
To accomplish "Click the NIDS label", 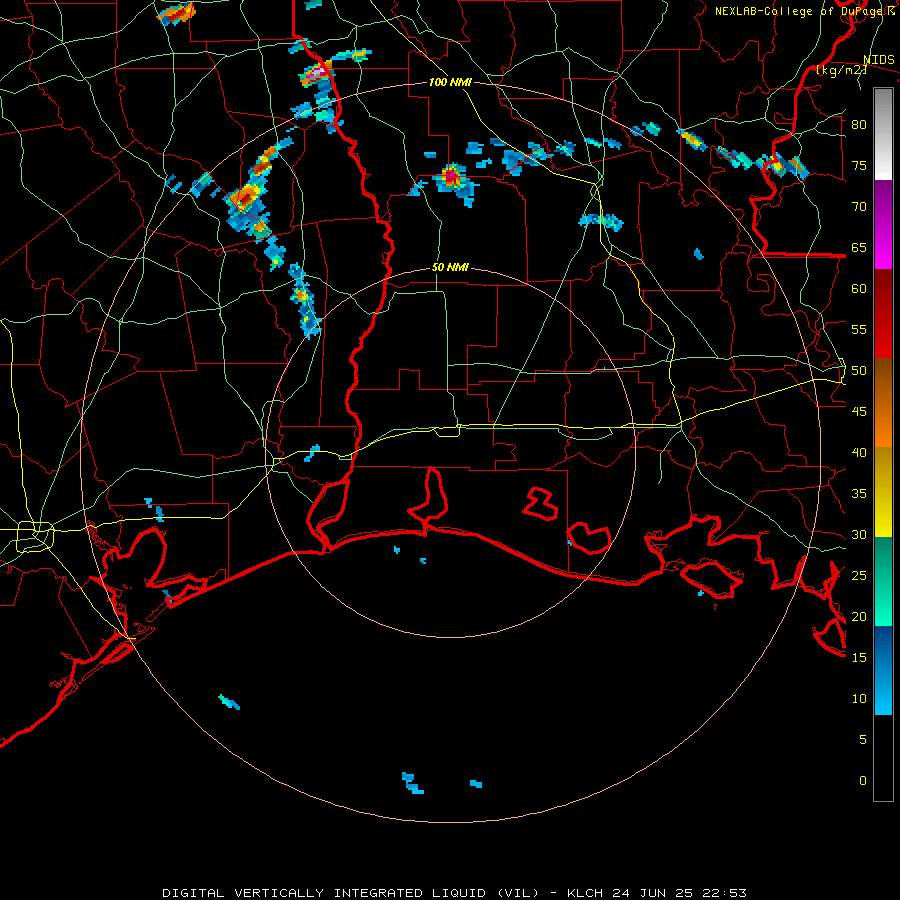I will [x=879, y=59].
